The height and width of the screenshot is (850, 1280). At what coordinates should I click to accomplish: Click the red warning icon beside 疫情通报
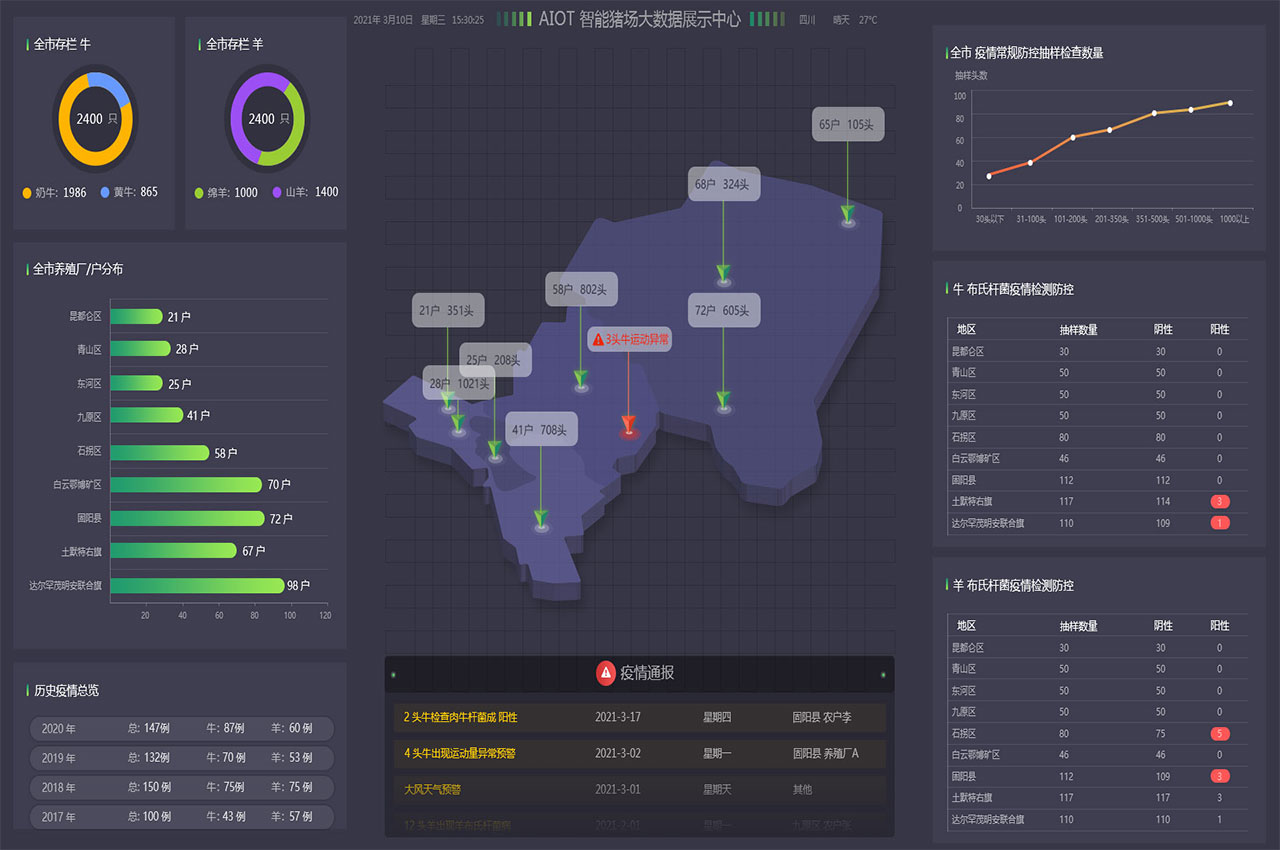point(606,673)
